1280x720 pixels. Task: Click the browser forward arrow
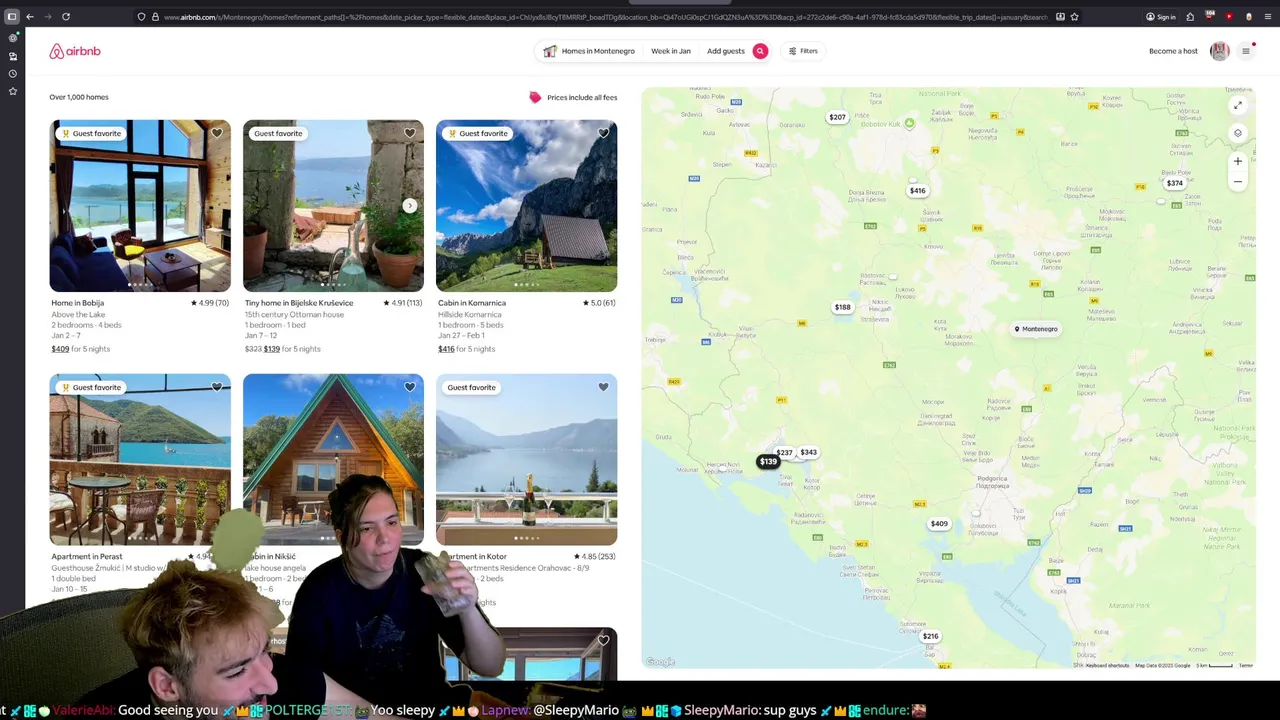(47, 17)
